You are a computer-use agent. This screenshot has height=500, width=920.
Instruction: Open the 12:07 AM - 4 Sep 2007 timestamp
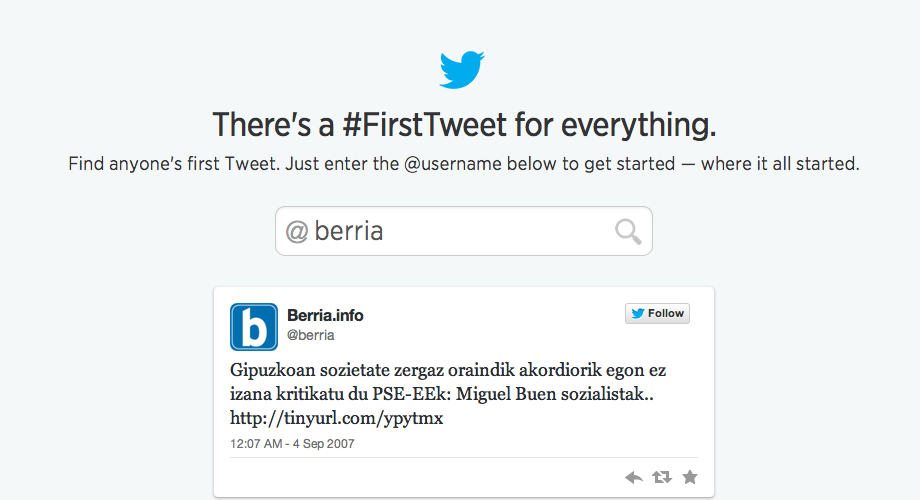292,444
